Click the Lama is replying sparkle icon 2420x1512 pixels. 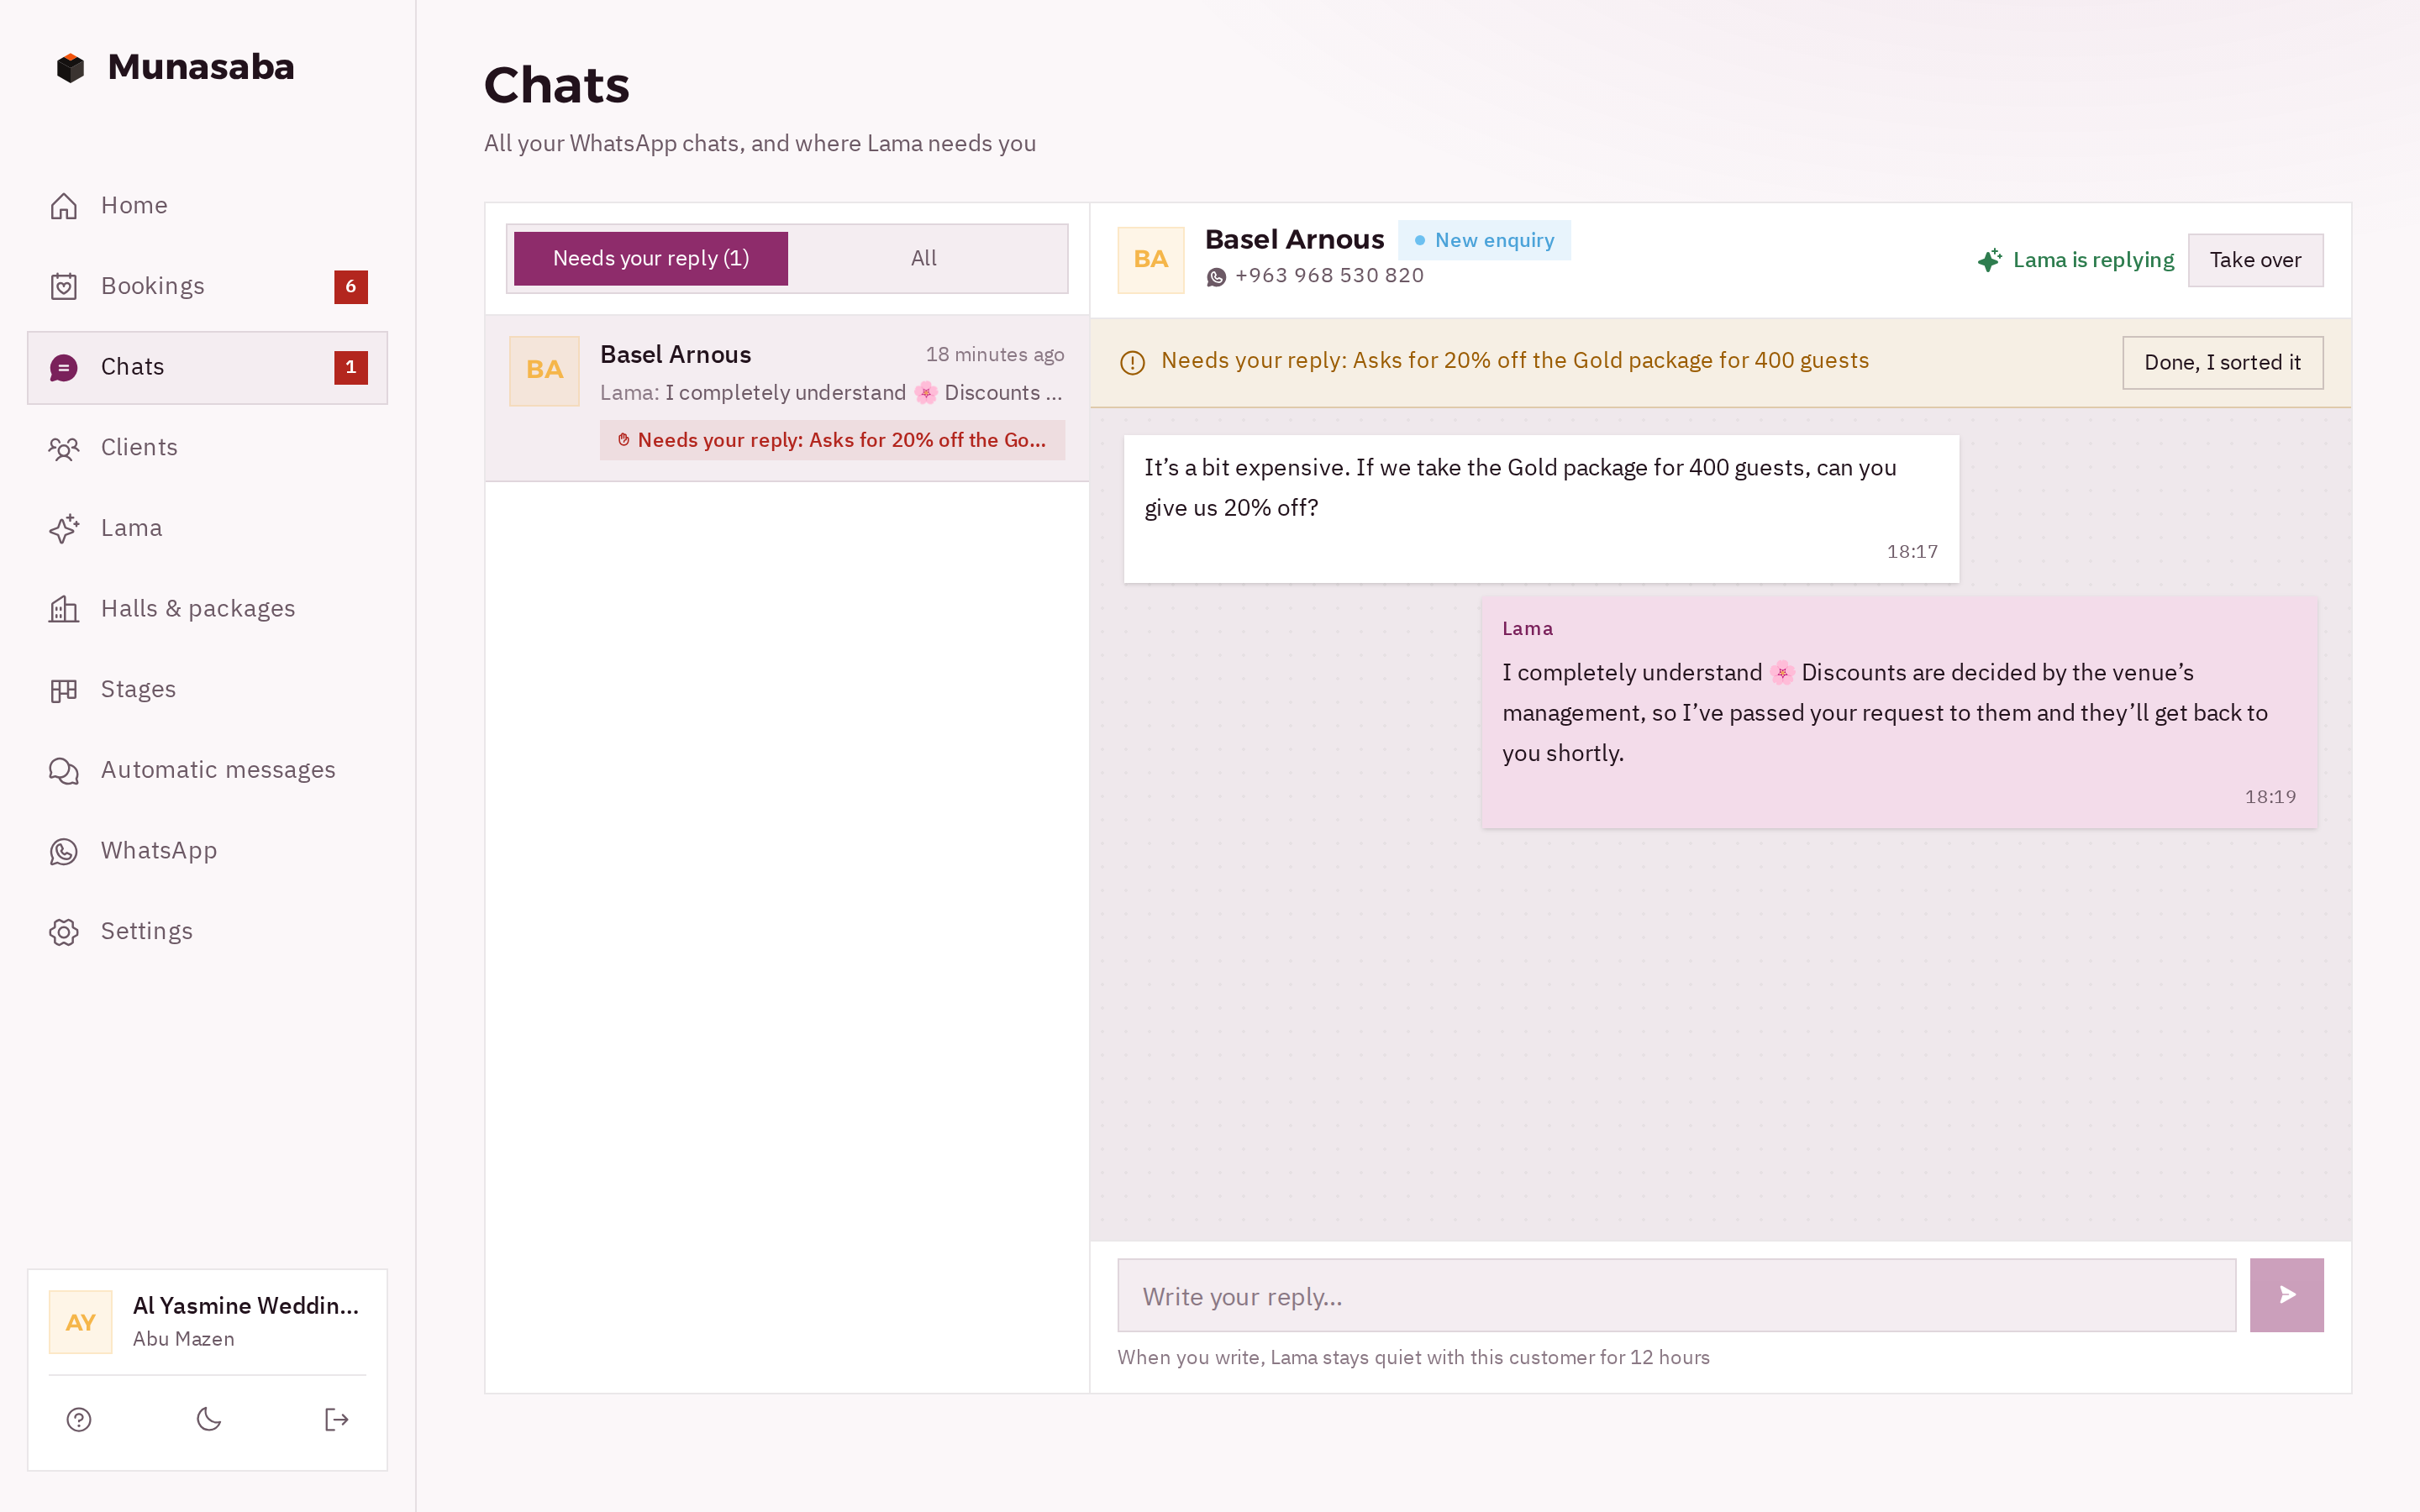(1989, 260)
